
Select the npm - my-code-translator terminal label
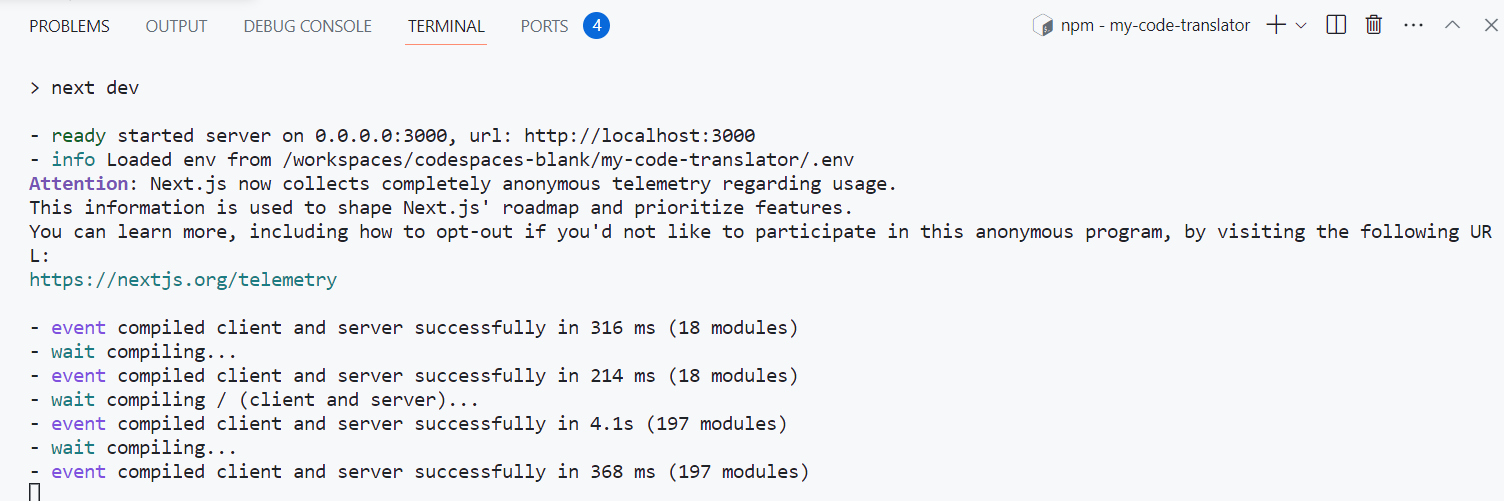1155,26
